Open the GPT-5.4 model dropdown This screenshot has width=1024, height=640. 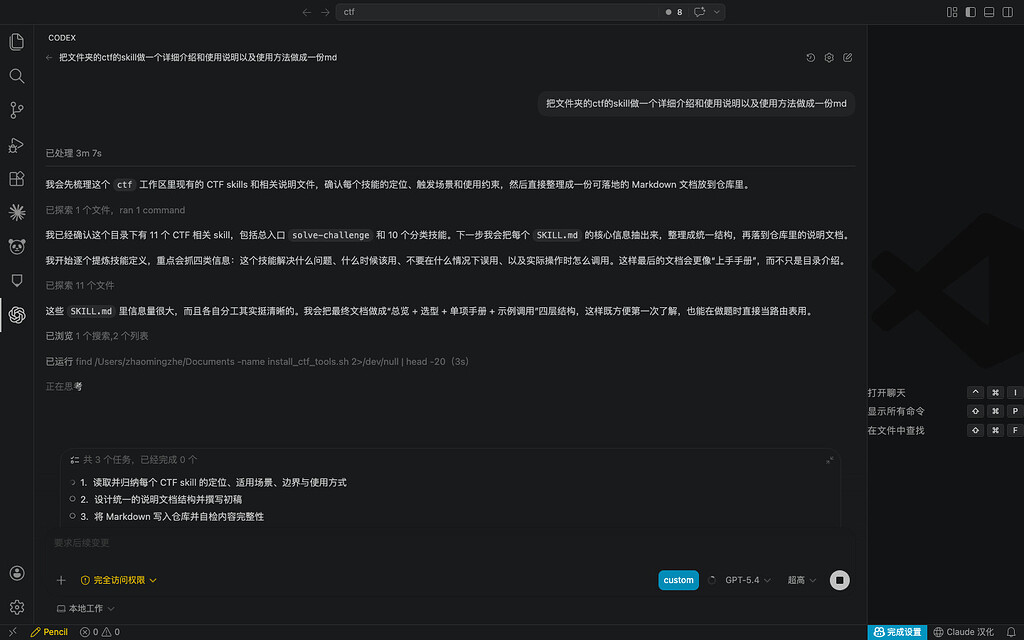point(747,580)
